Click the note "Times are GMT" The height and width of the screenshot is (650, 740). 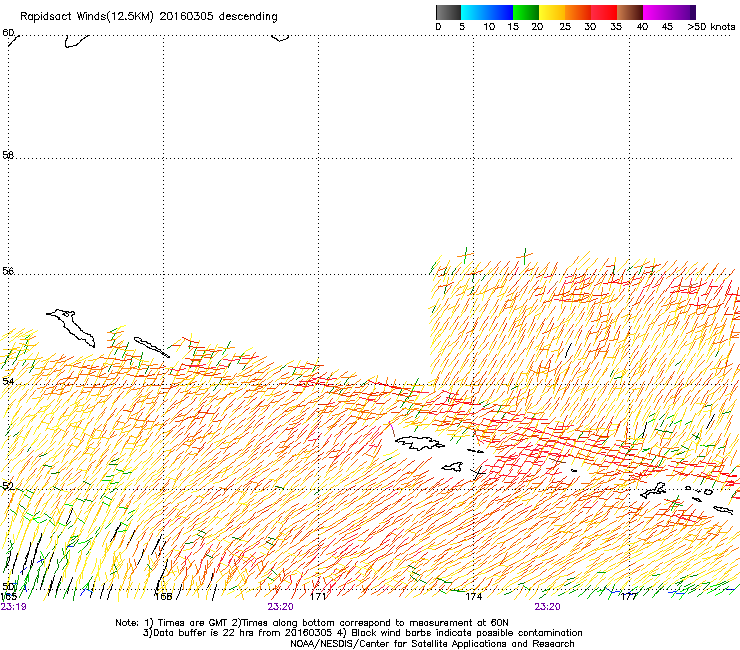pyautogui.click(x=193, y=623)
